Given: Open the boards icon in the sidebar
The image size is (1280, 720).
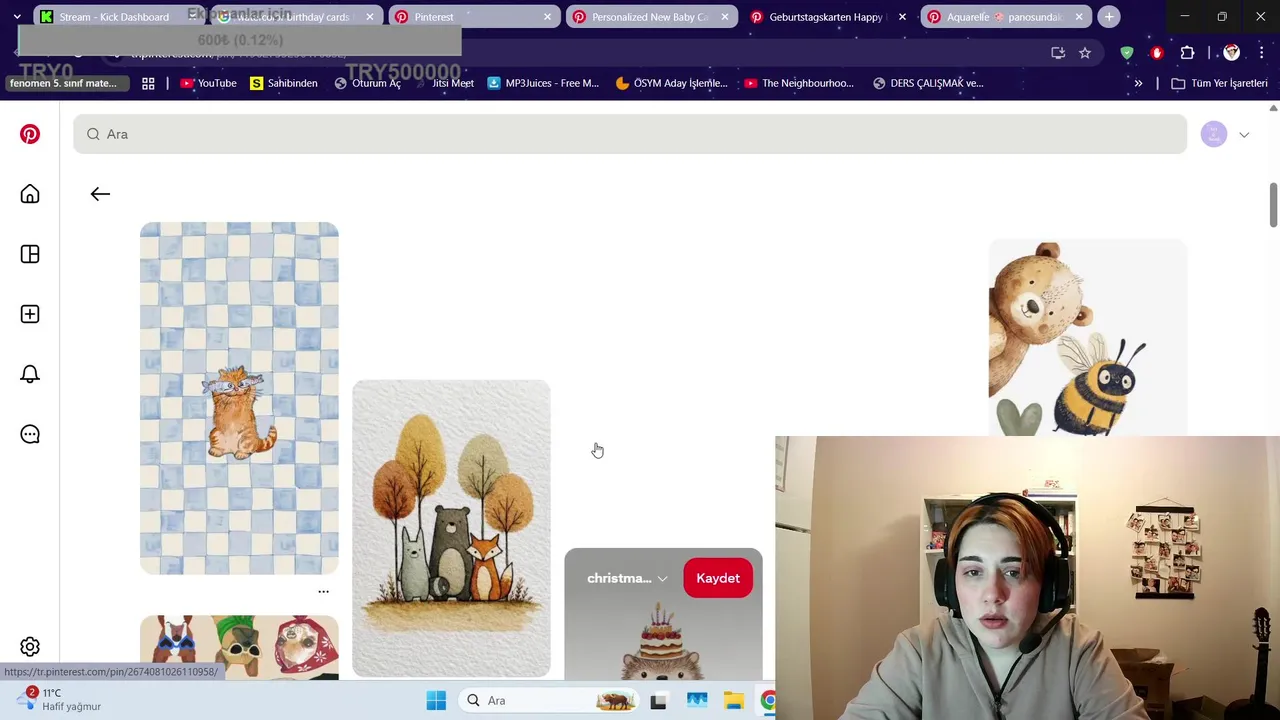Looking at the screenshot, I should (x=30, y=254).
